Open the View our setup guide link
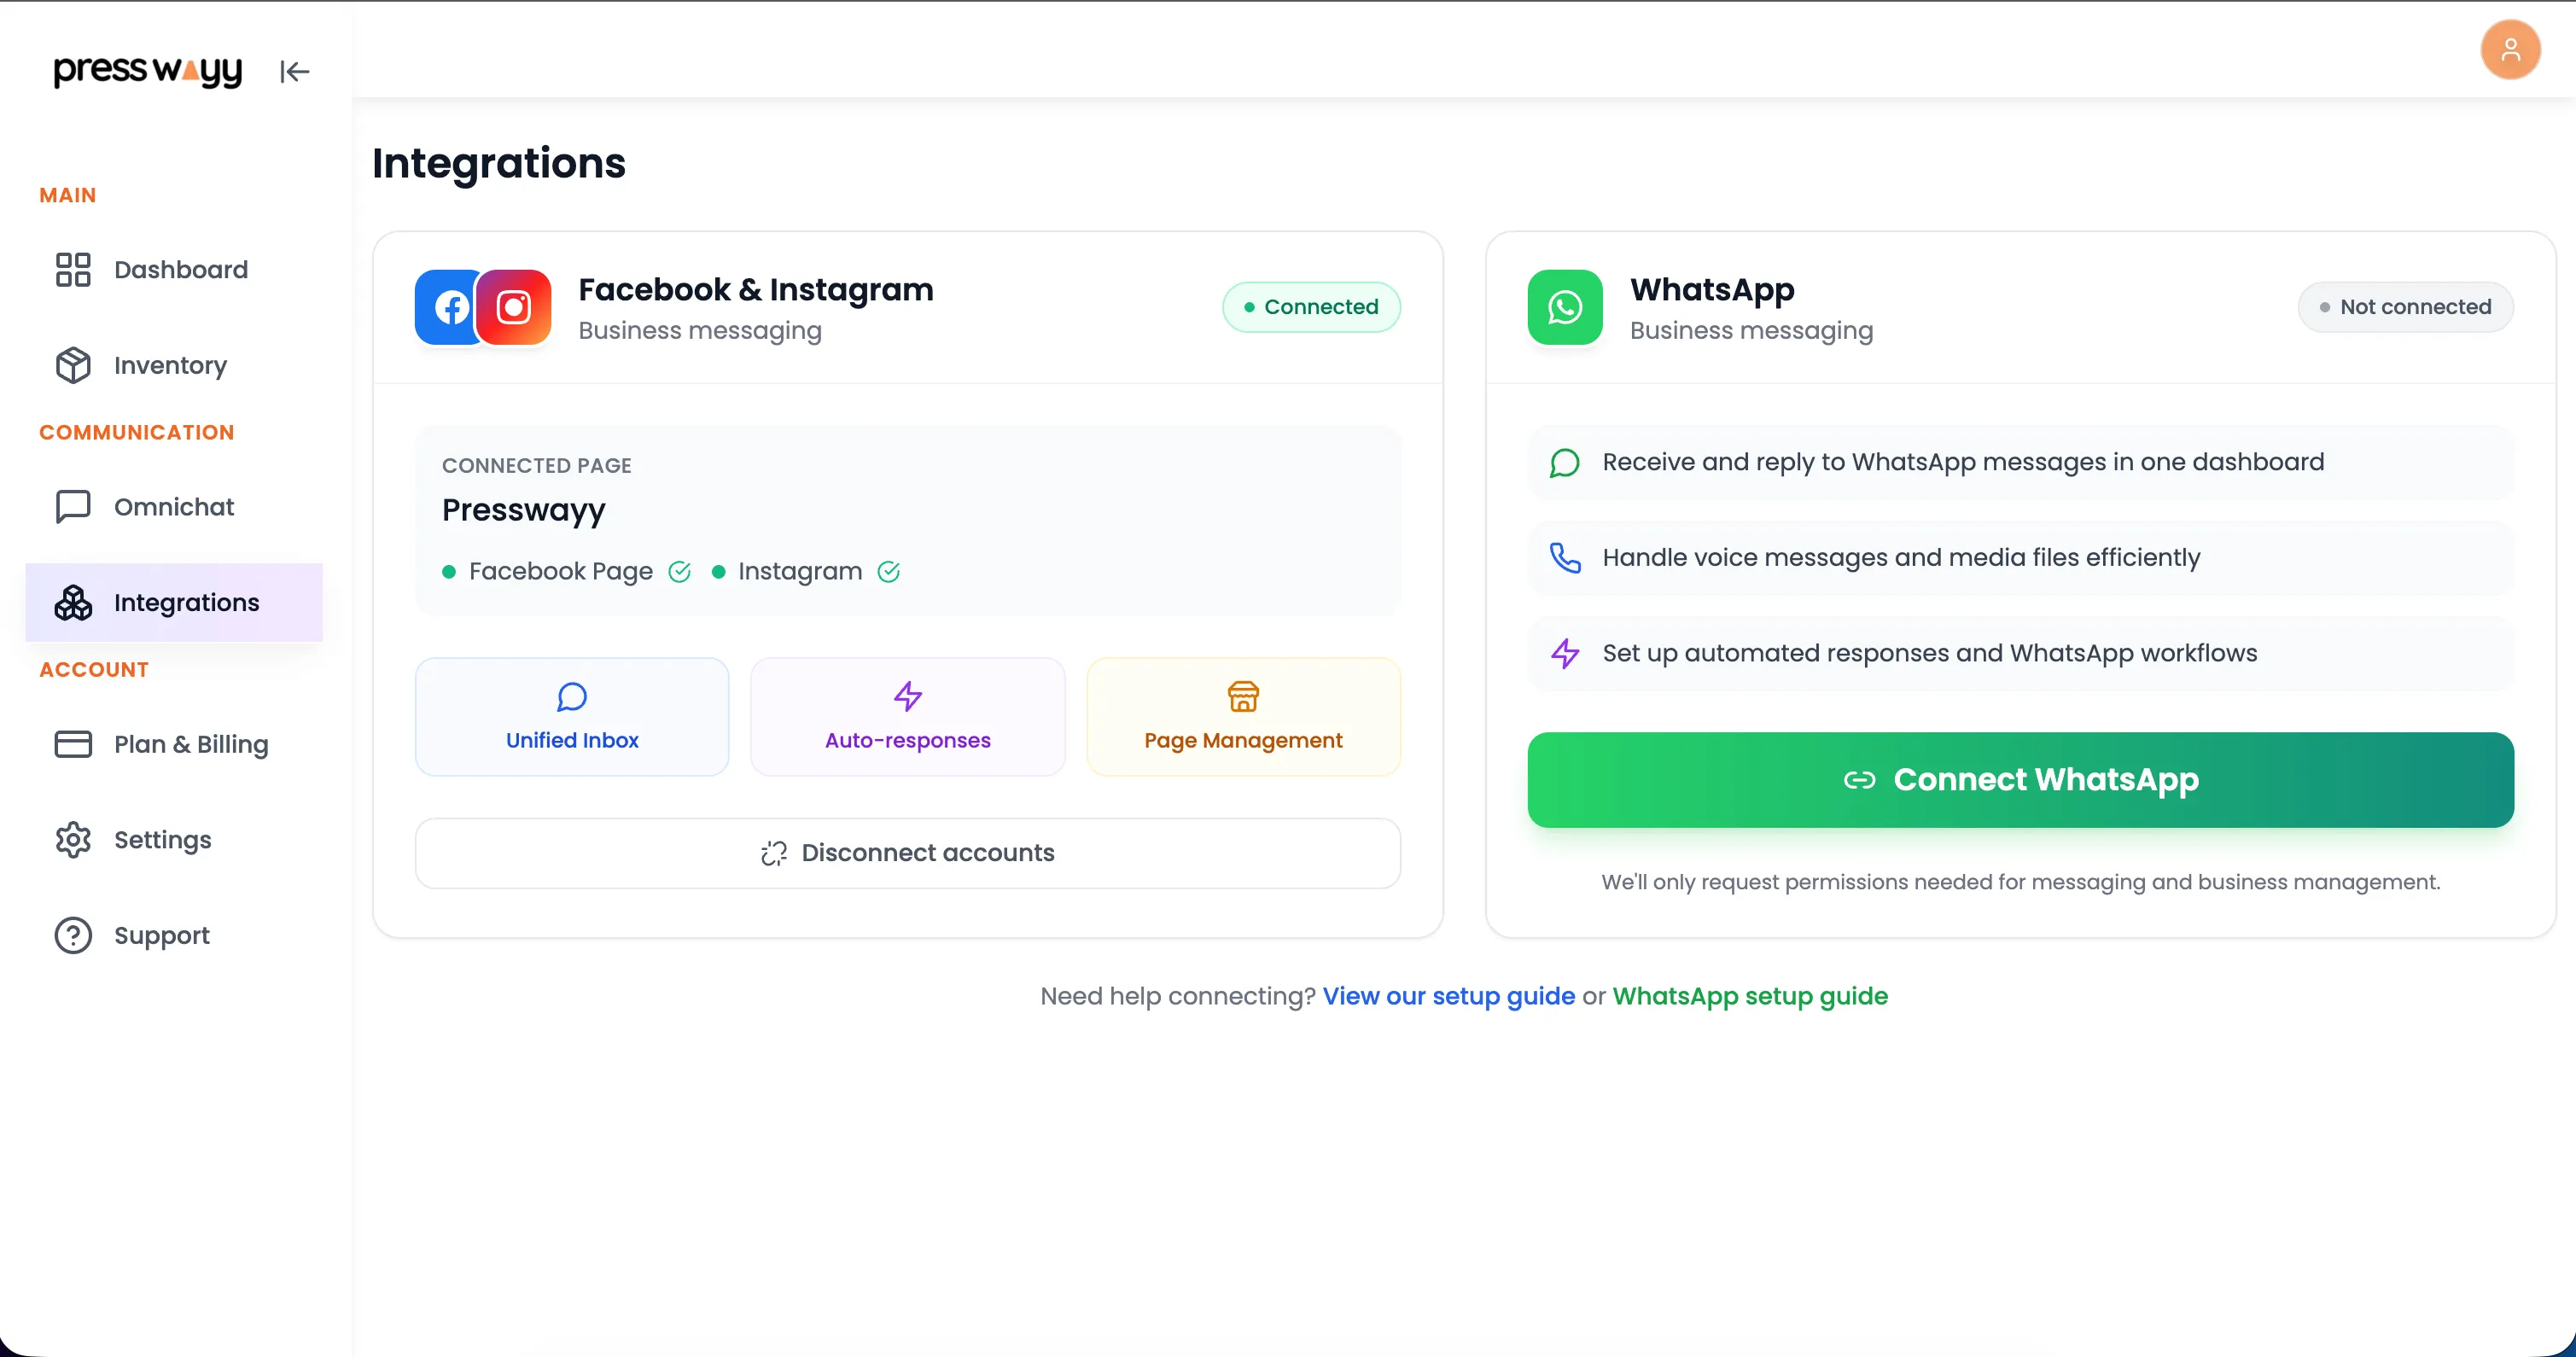Viewport: 2576px width, 1357px height. coord(1448,996)
